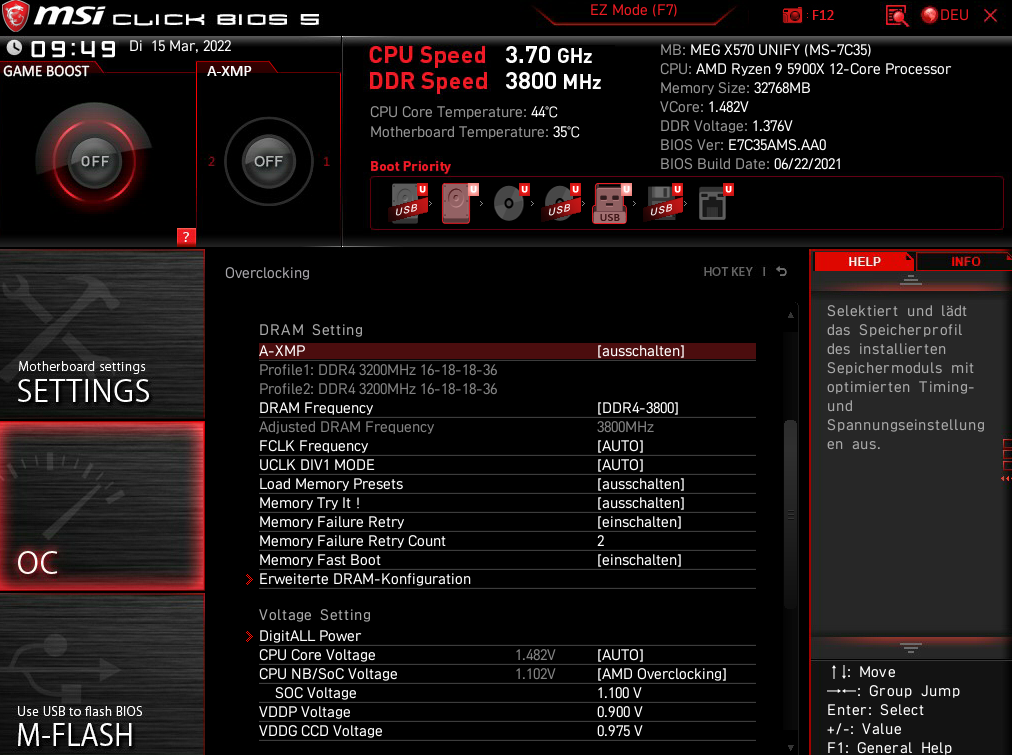Click the screenshot camera F12 icon
Screen dimensions: 1012x755
[791, 15]
